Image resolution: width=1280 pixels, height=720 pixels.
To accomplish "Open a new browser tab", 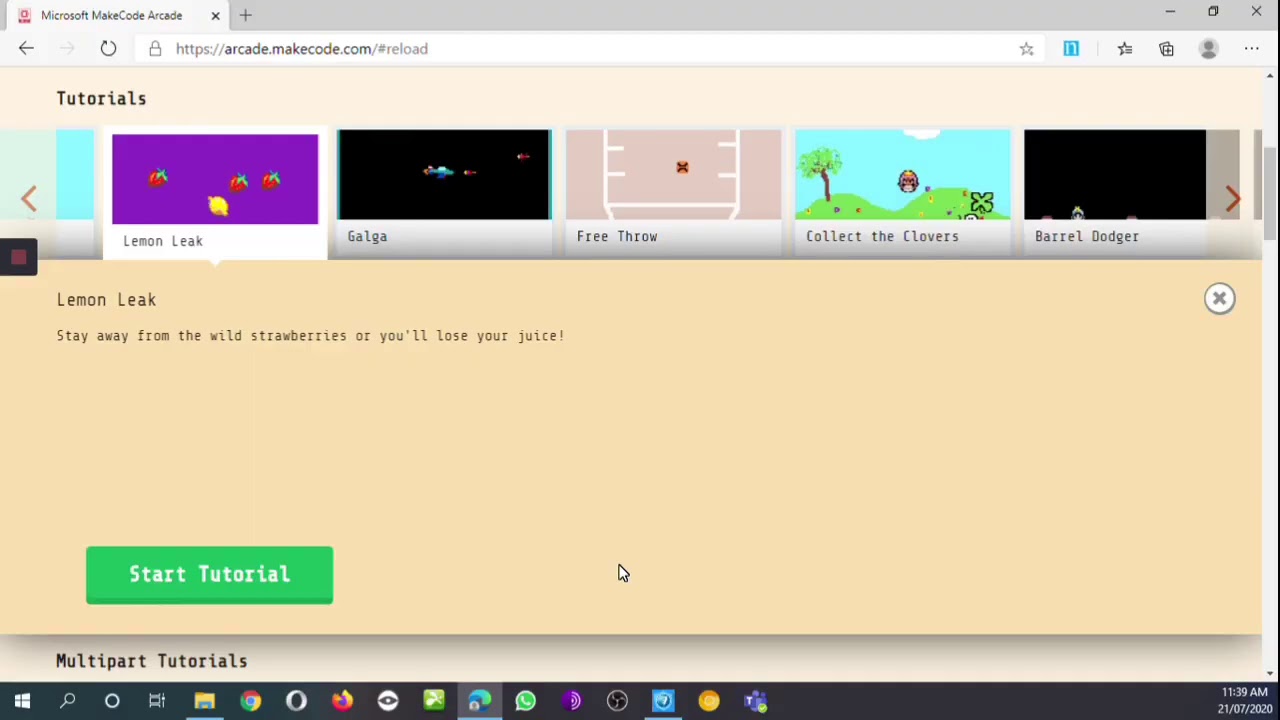I will click(x=245, y=15).
